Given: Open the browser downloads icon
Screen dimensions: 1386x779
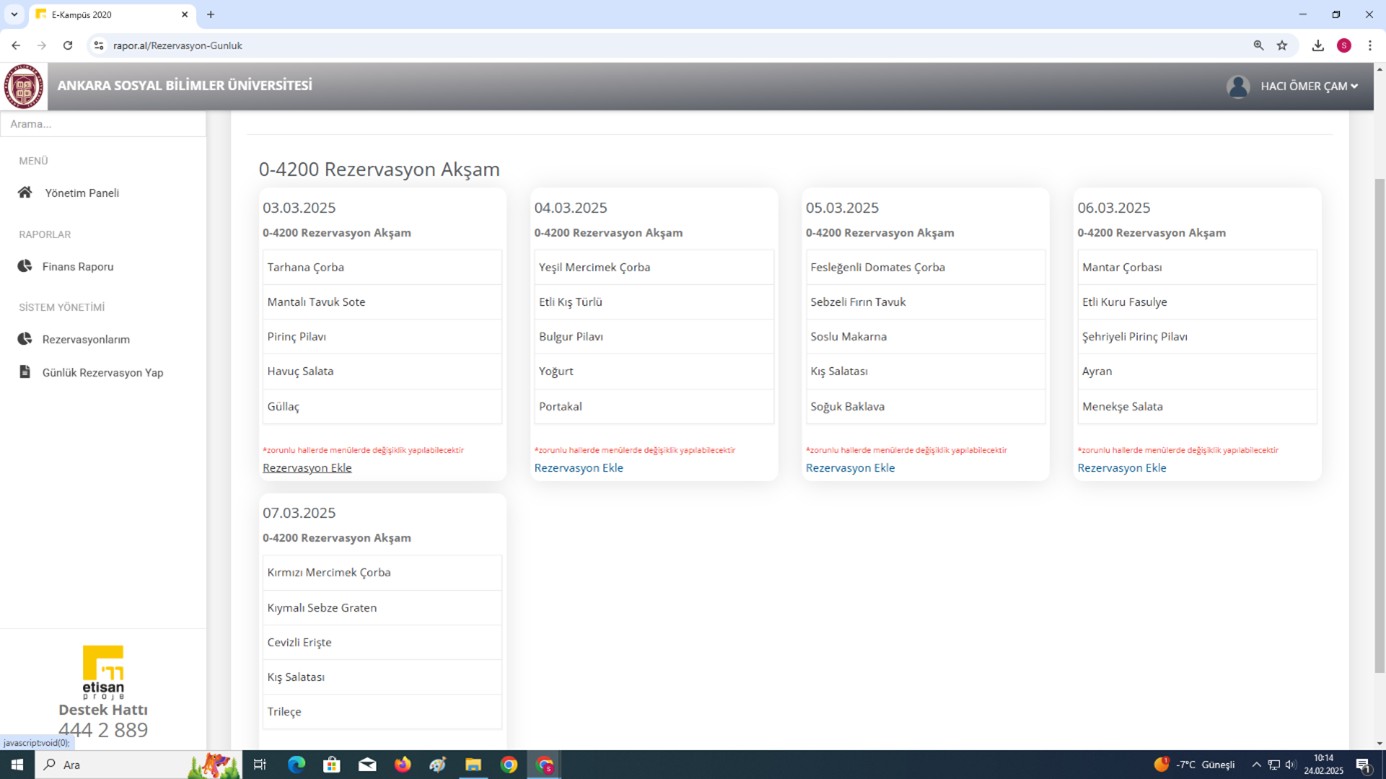Looking at the screenshot, I should (1318, 45).
